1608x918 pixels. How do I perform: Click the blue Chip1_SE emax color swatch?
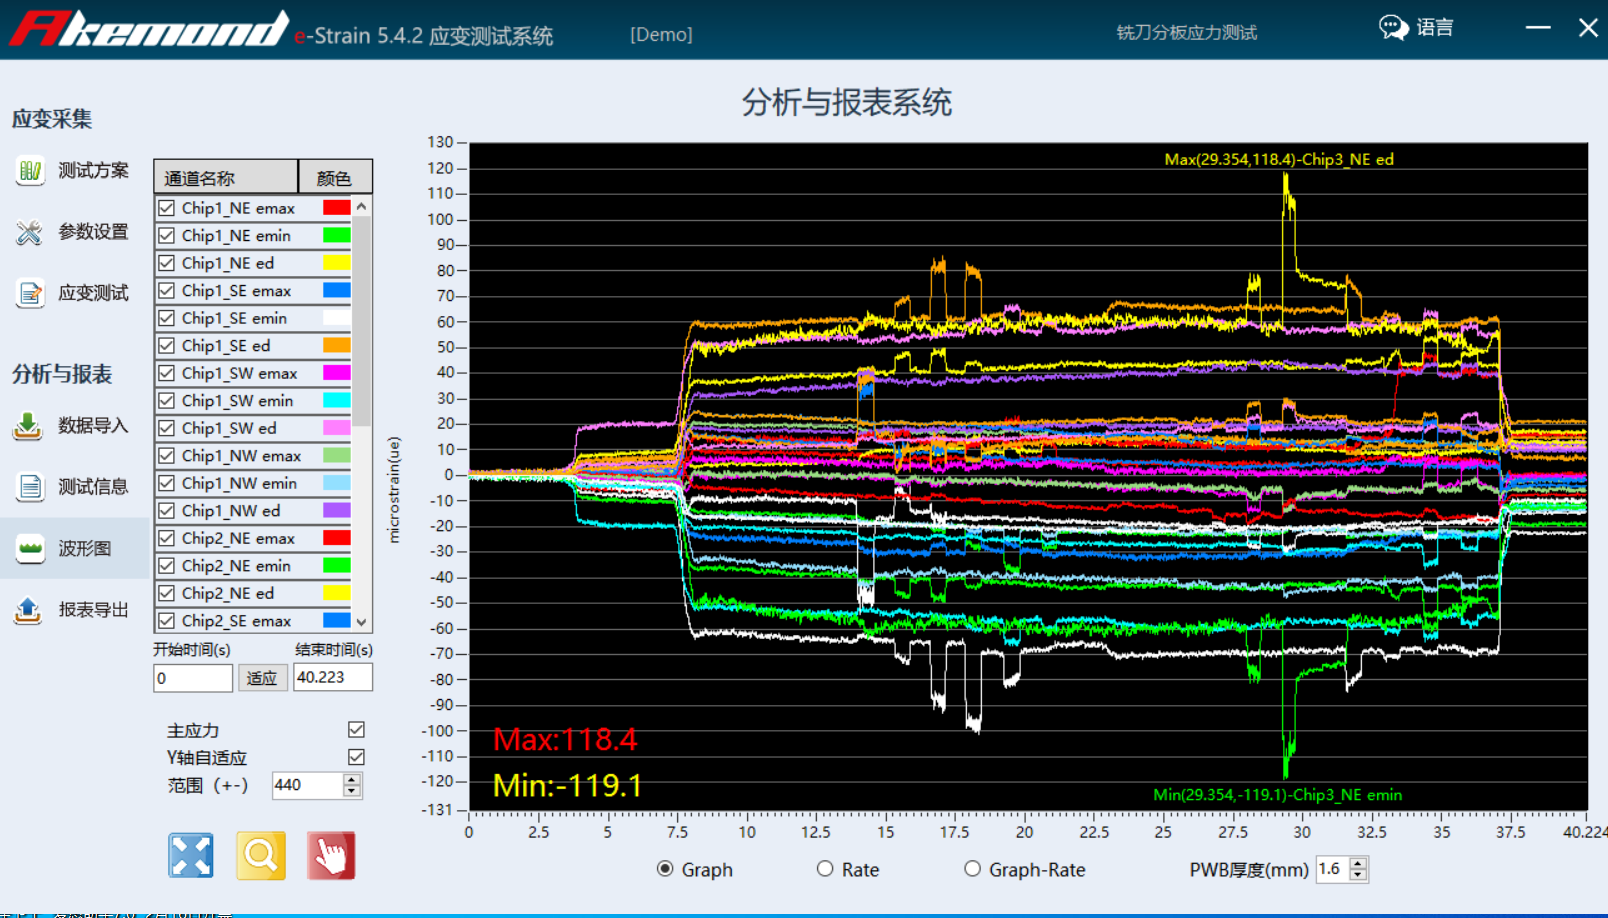[337, 291]
